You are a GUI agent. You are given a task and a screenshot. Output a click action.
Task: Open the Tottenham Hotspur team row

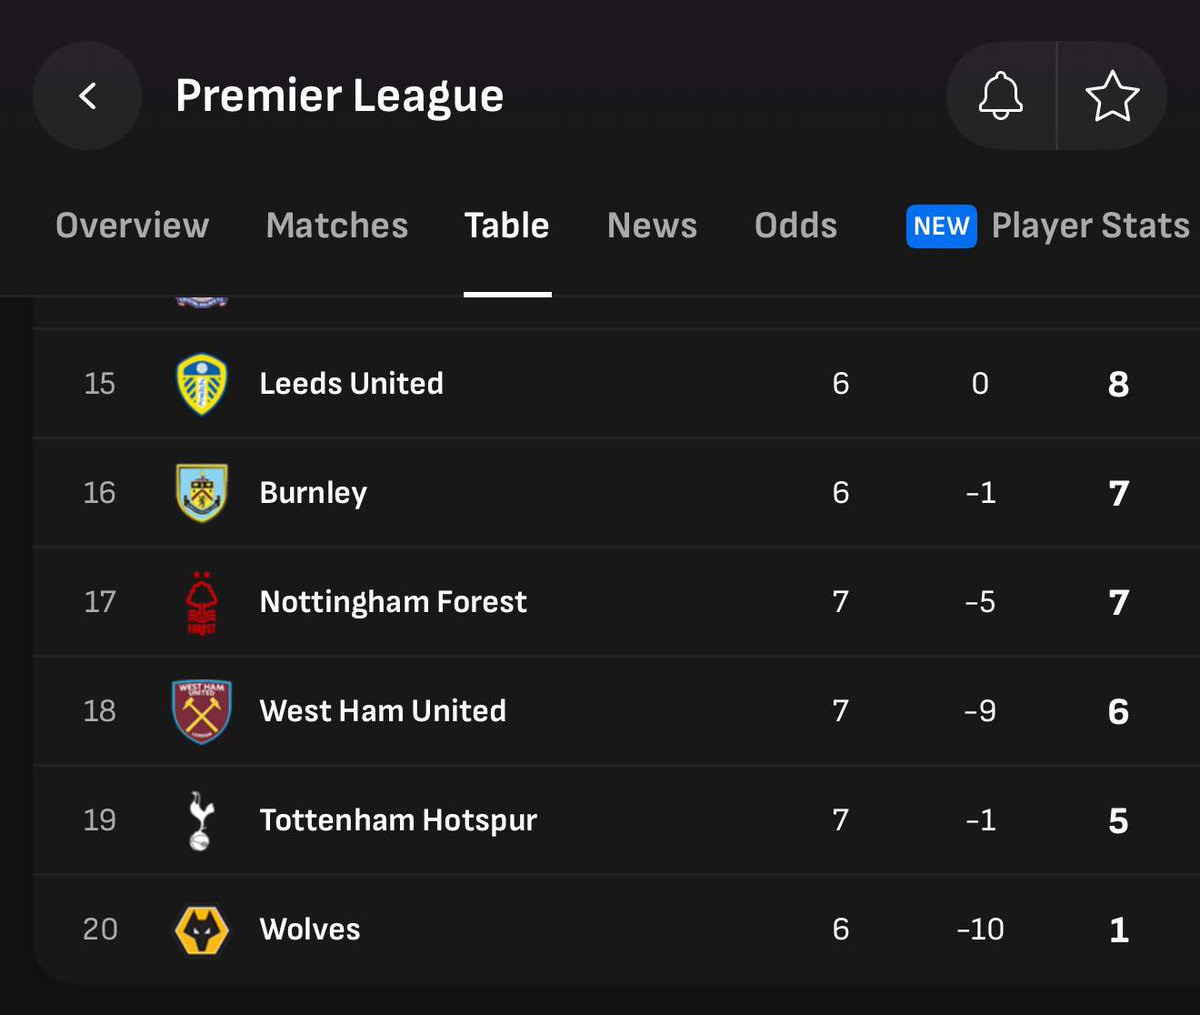pyautogui.click(x=616, y=820)
